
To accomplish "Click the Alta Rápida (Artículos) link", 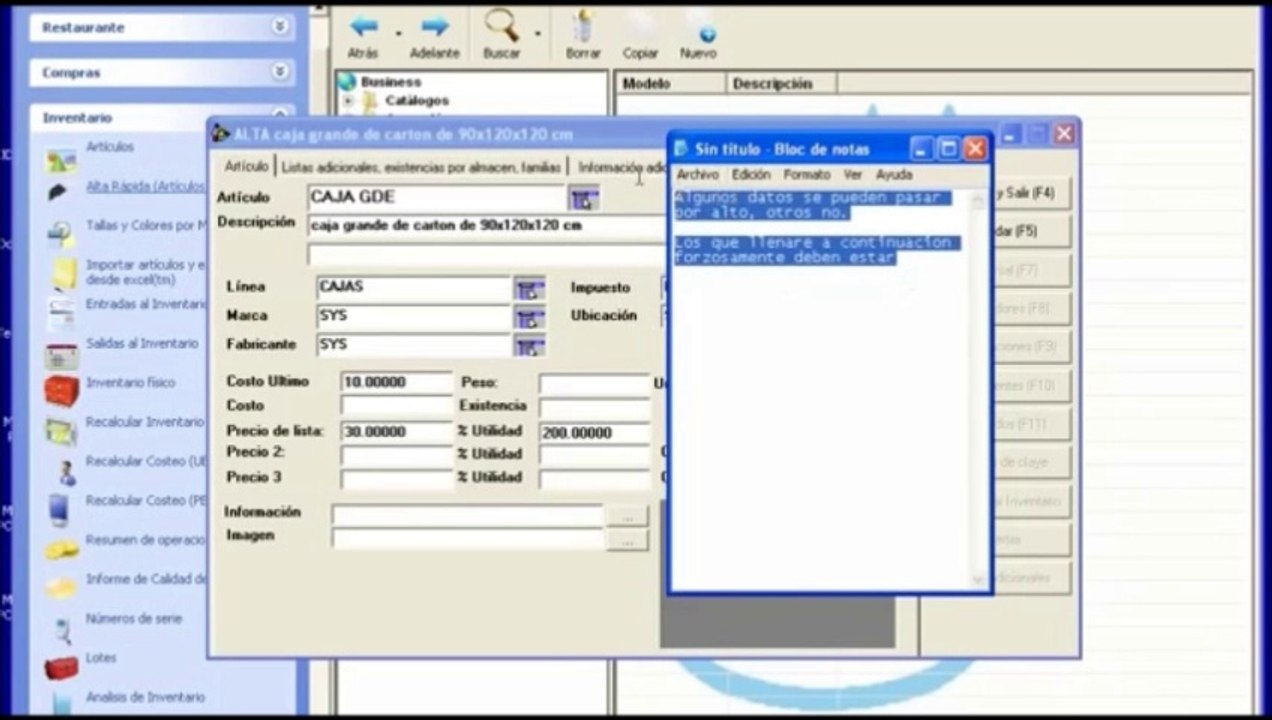I will click(x=145, y=186).
